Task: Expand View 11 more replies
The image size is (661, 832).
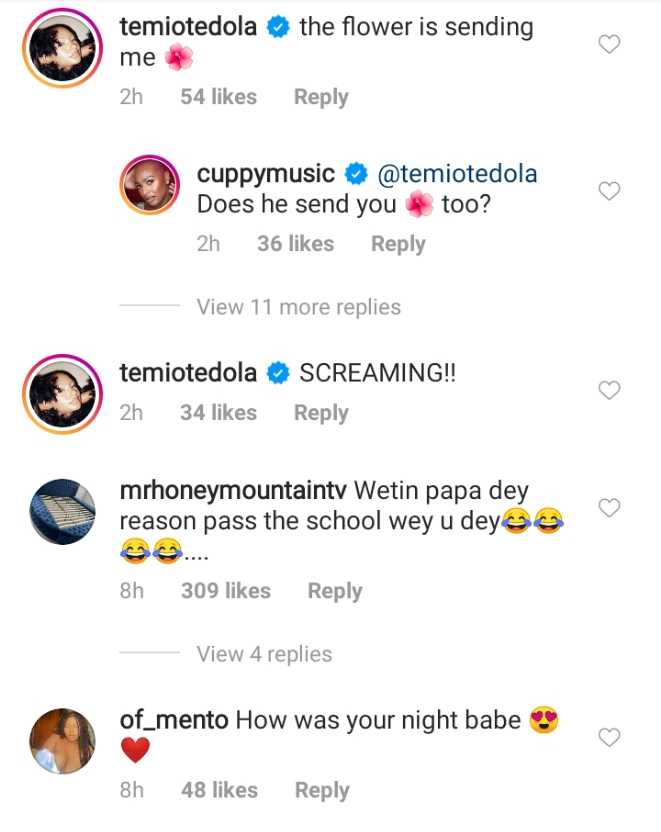Action: point(298,307)
